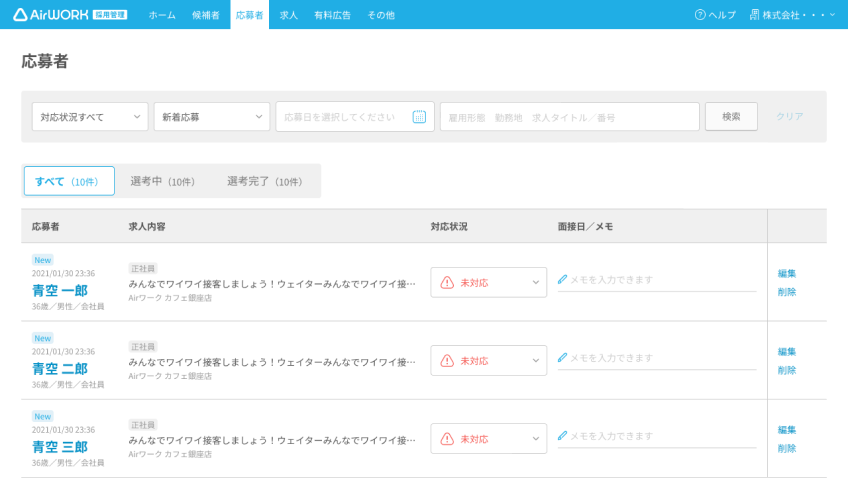Open 未対応 status dropdown for 青空 二郎
This screenshot has width=848, height=497.
tap(488, 361)
